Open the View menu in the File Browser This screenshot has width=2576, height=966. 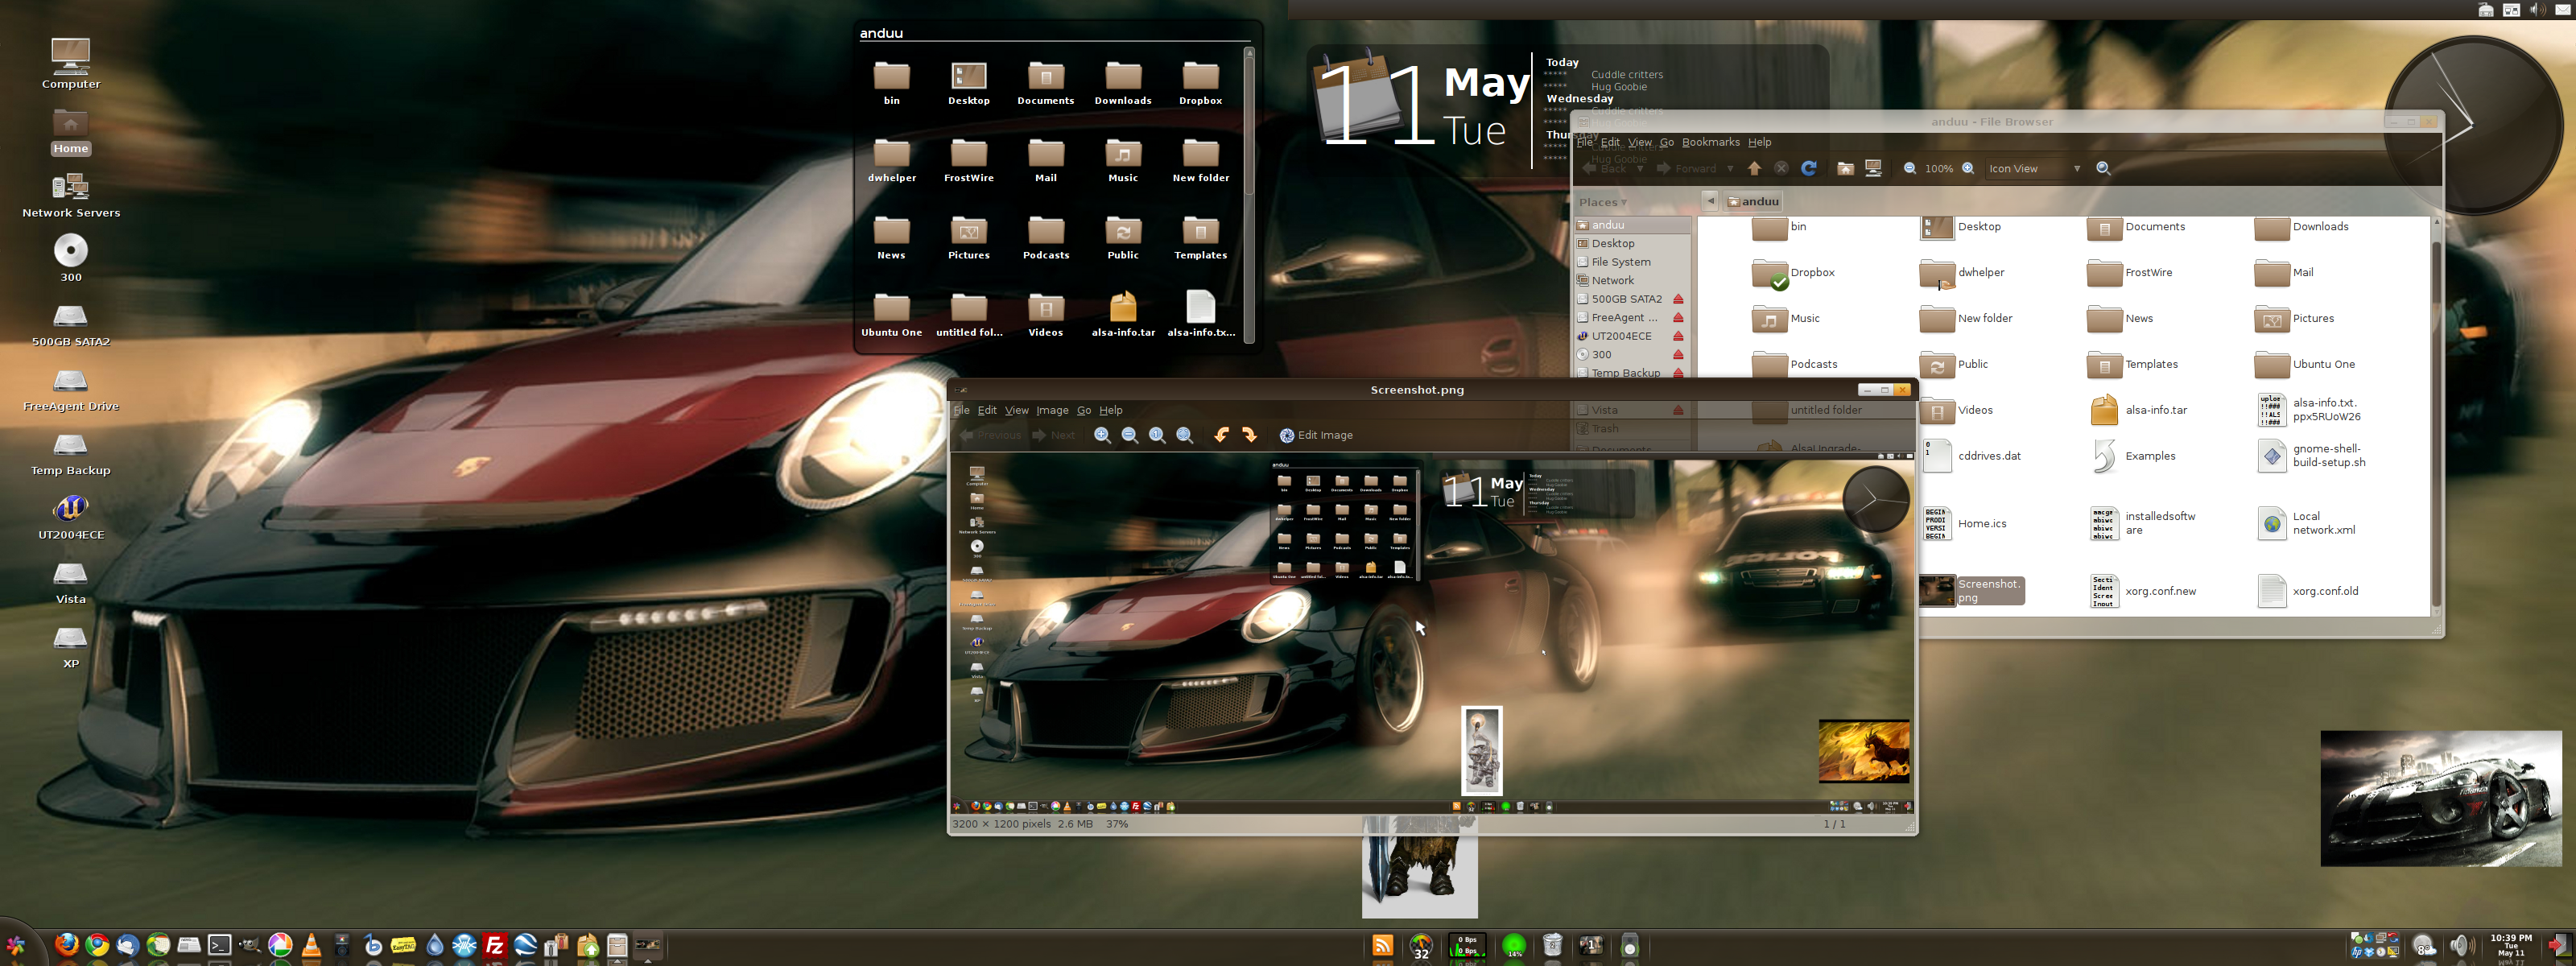[x=1640, y=142]
